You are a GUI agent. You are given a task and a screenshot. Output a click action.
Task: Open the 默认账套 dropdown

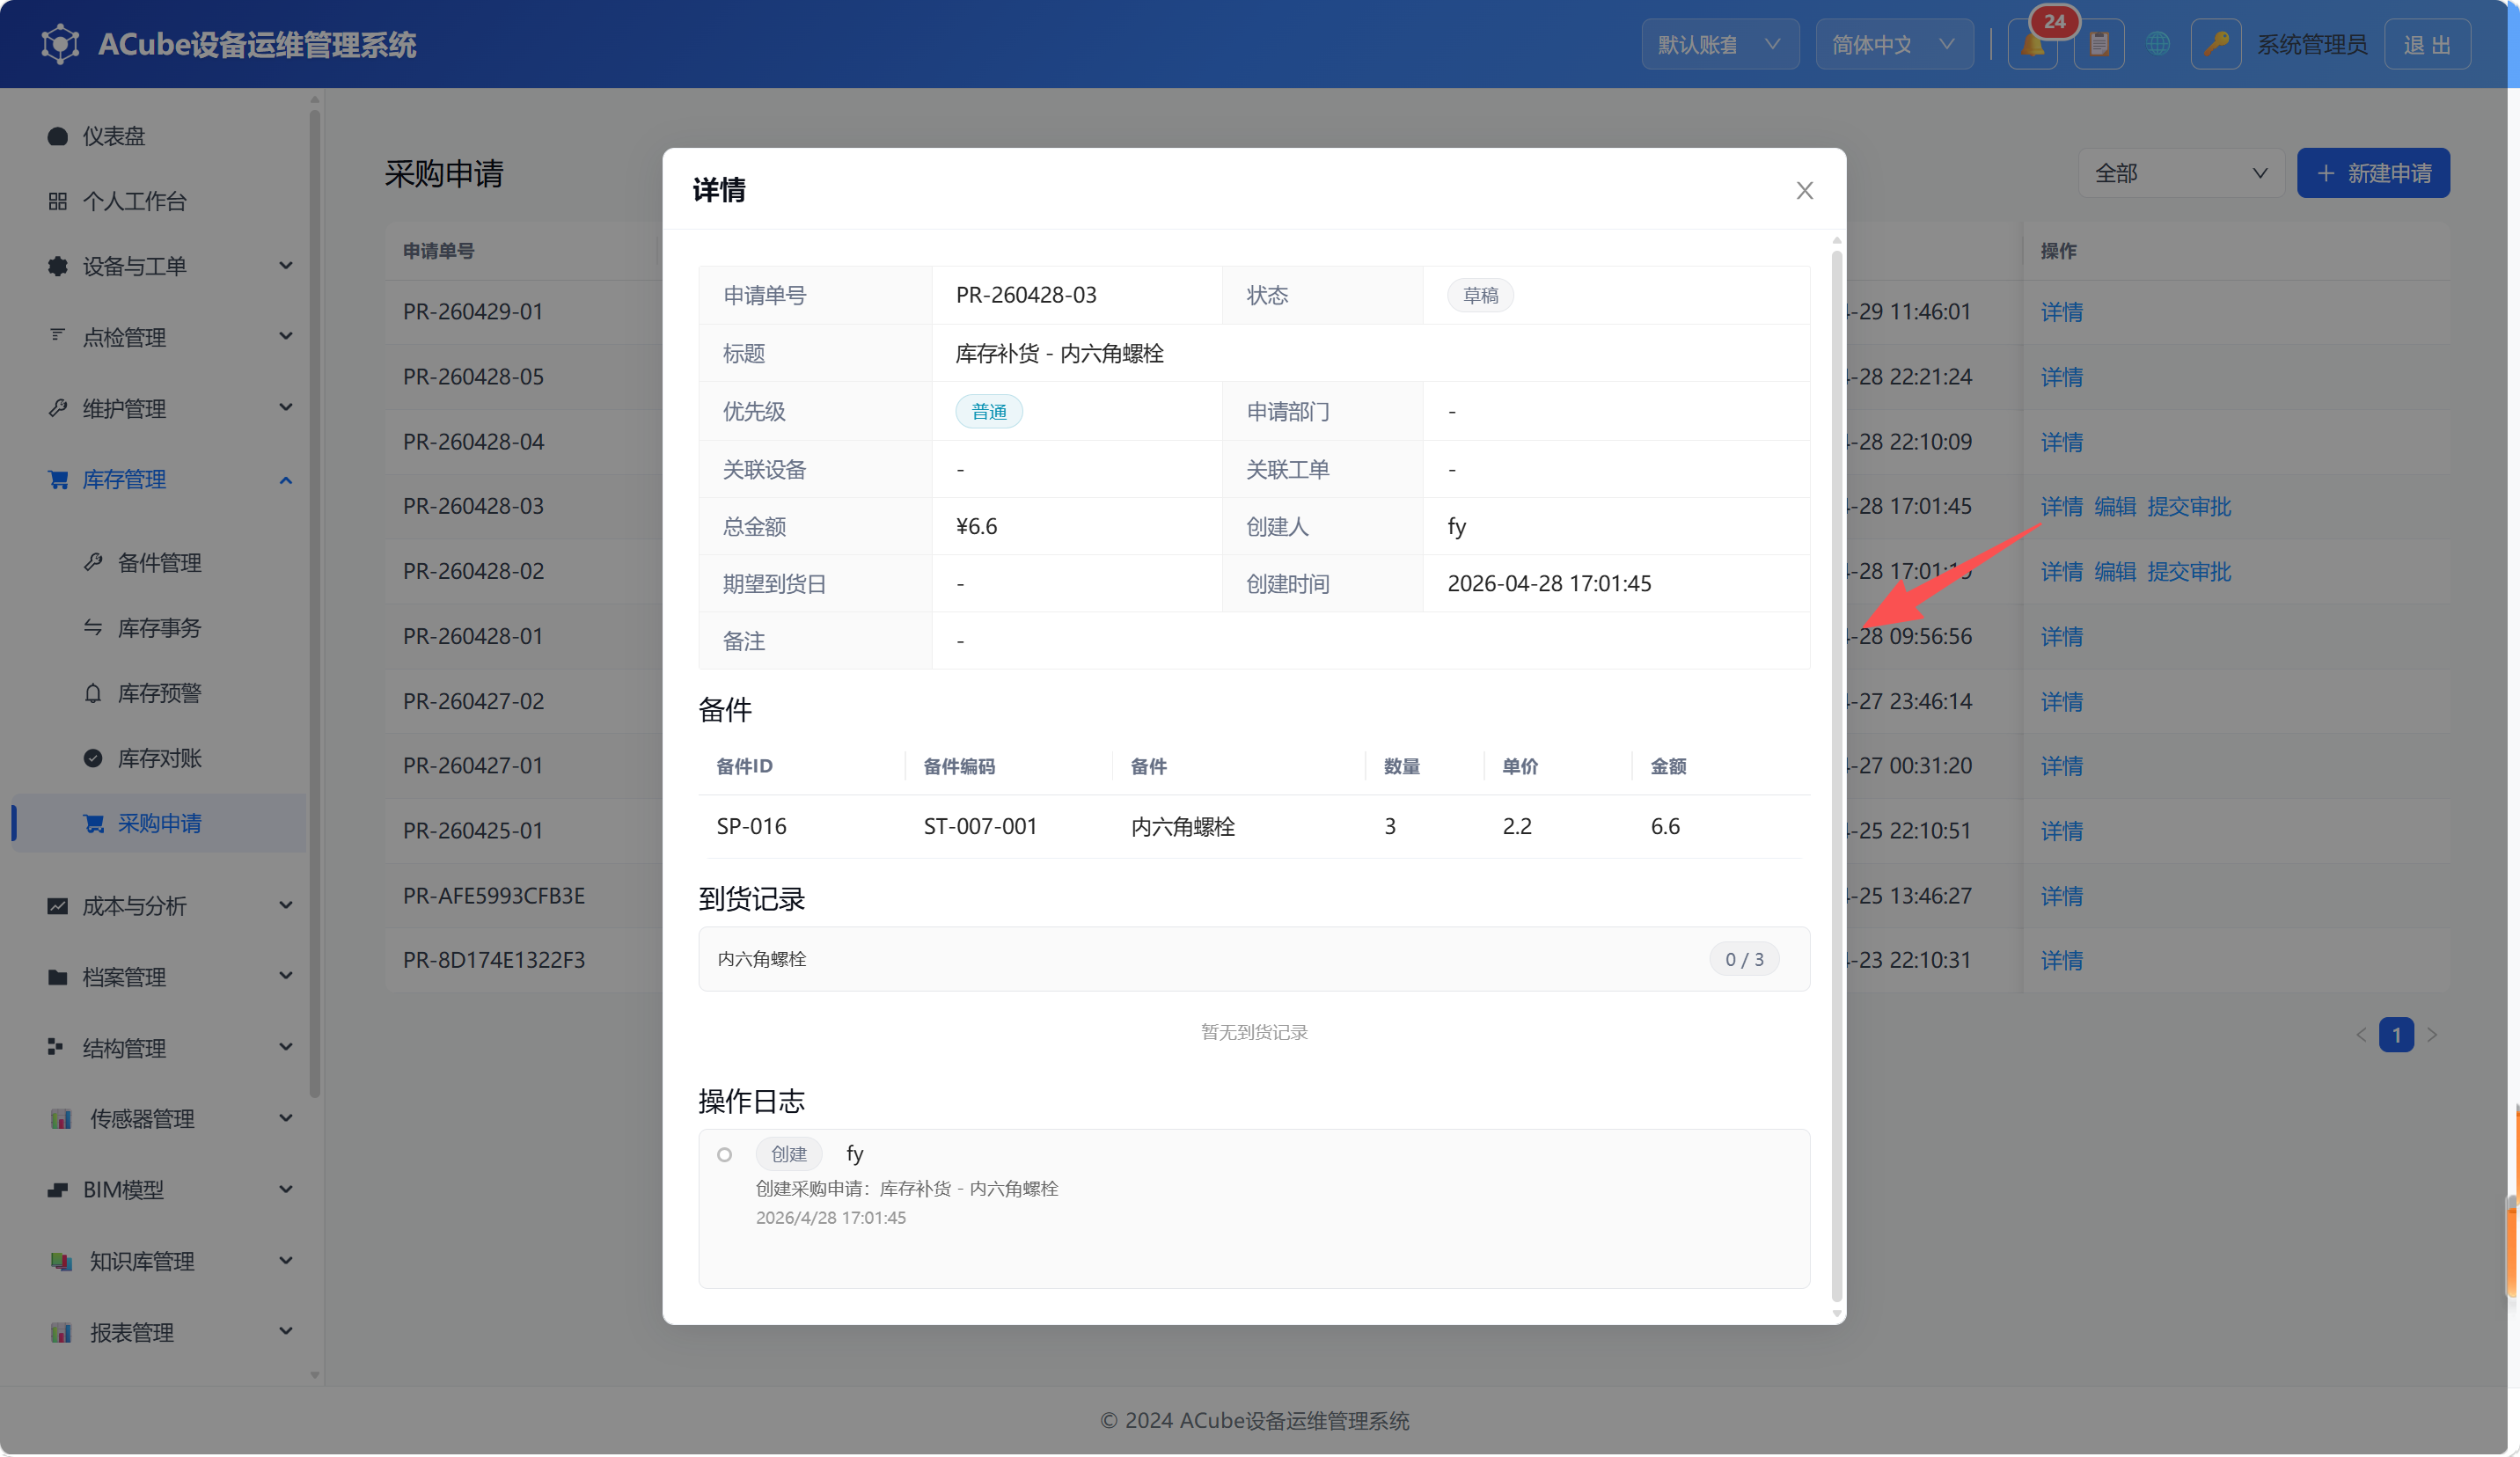pos(1719,44)
